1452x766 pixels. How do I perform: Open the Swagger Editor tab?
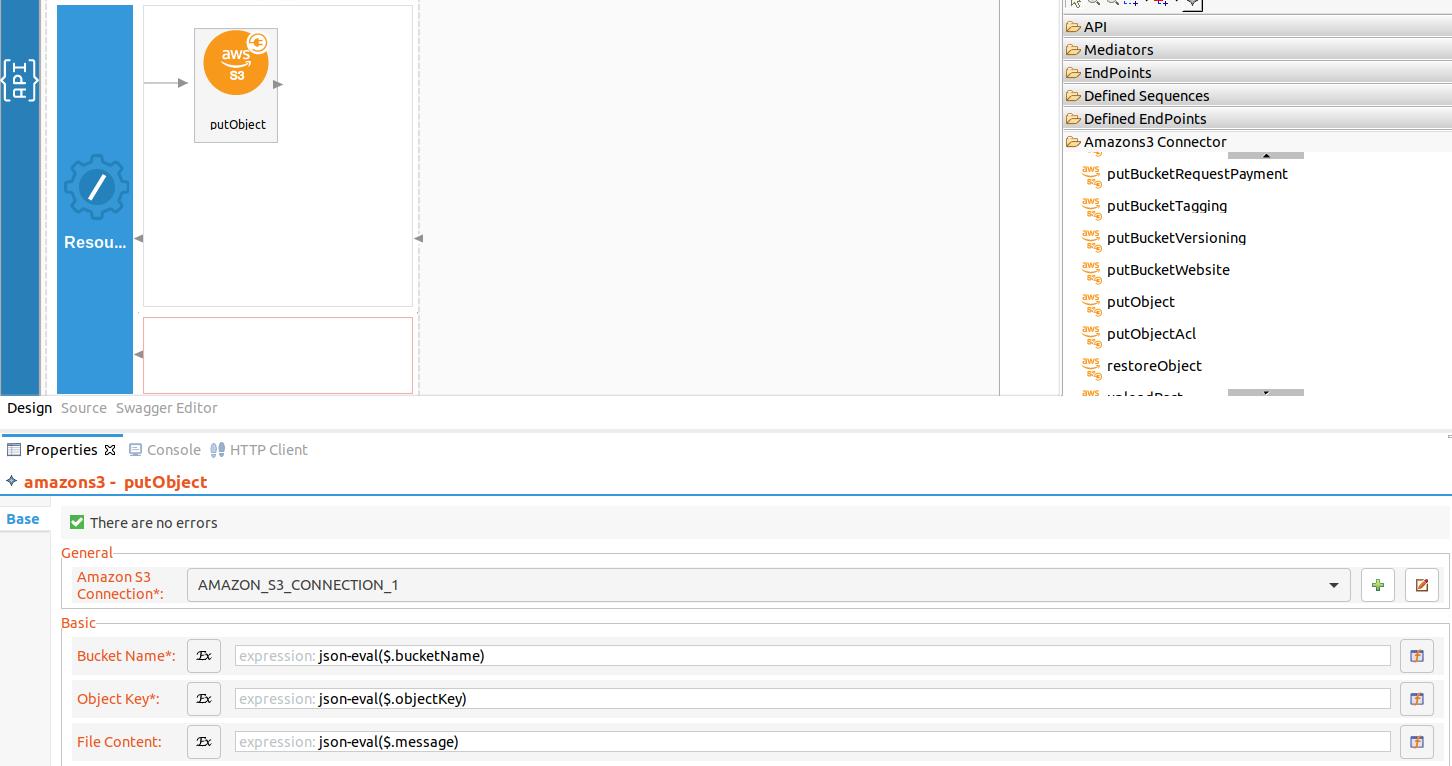click(x=166, y=408)
